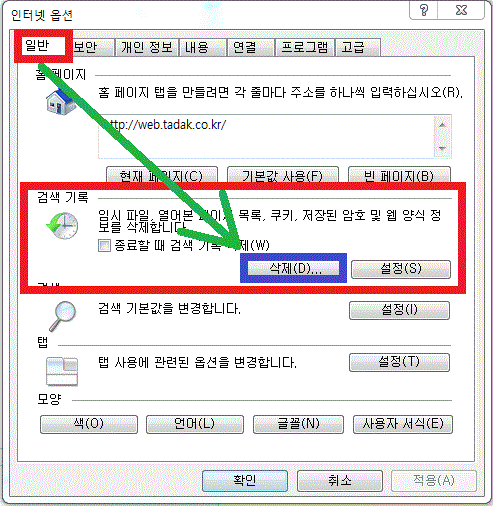This screenshot has height=506, width=493.
Task: Click the tabs settings window icon
Action: coord(62,371)
